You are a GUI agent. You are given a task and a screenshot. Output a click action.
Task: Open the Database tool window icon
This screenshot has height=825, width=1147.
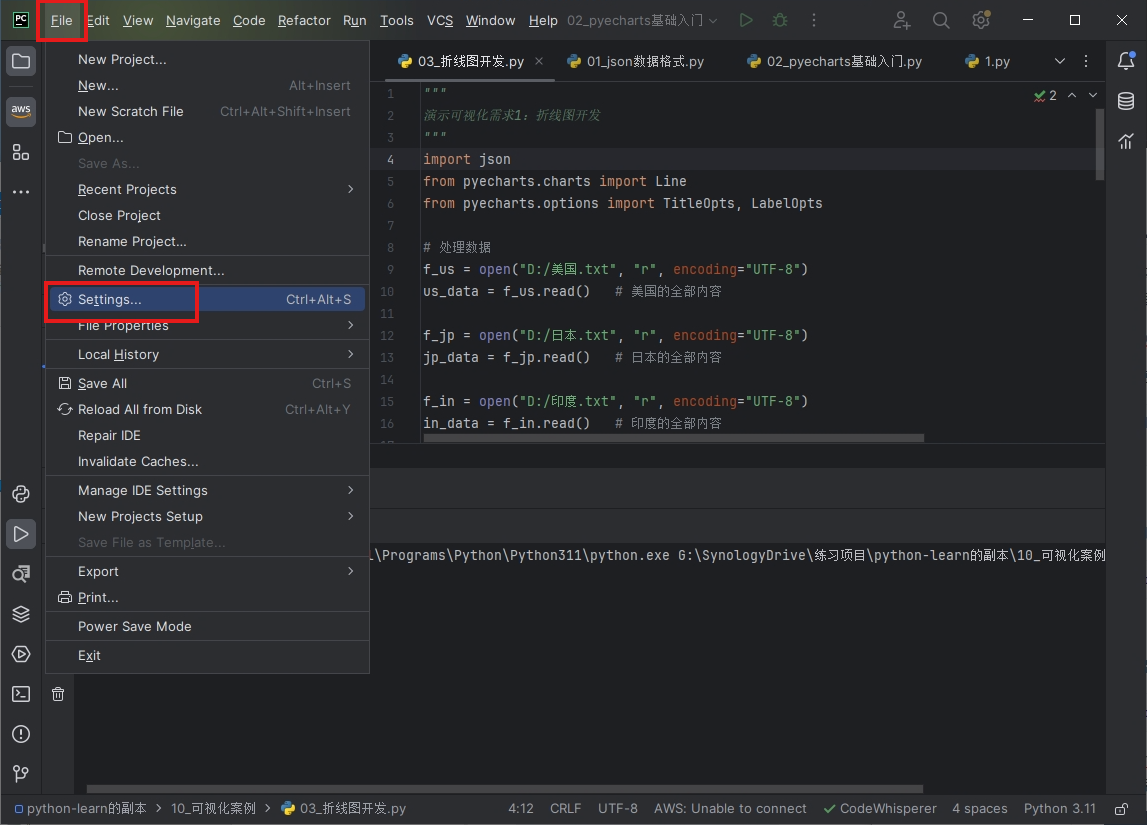(x=1126, y=101)
